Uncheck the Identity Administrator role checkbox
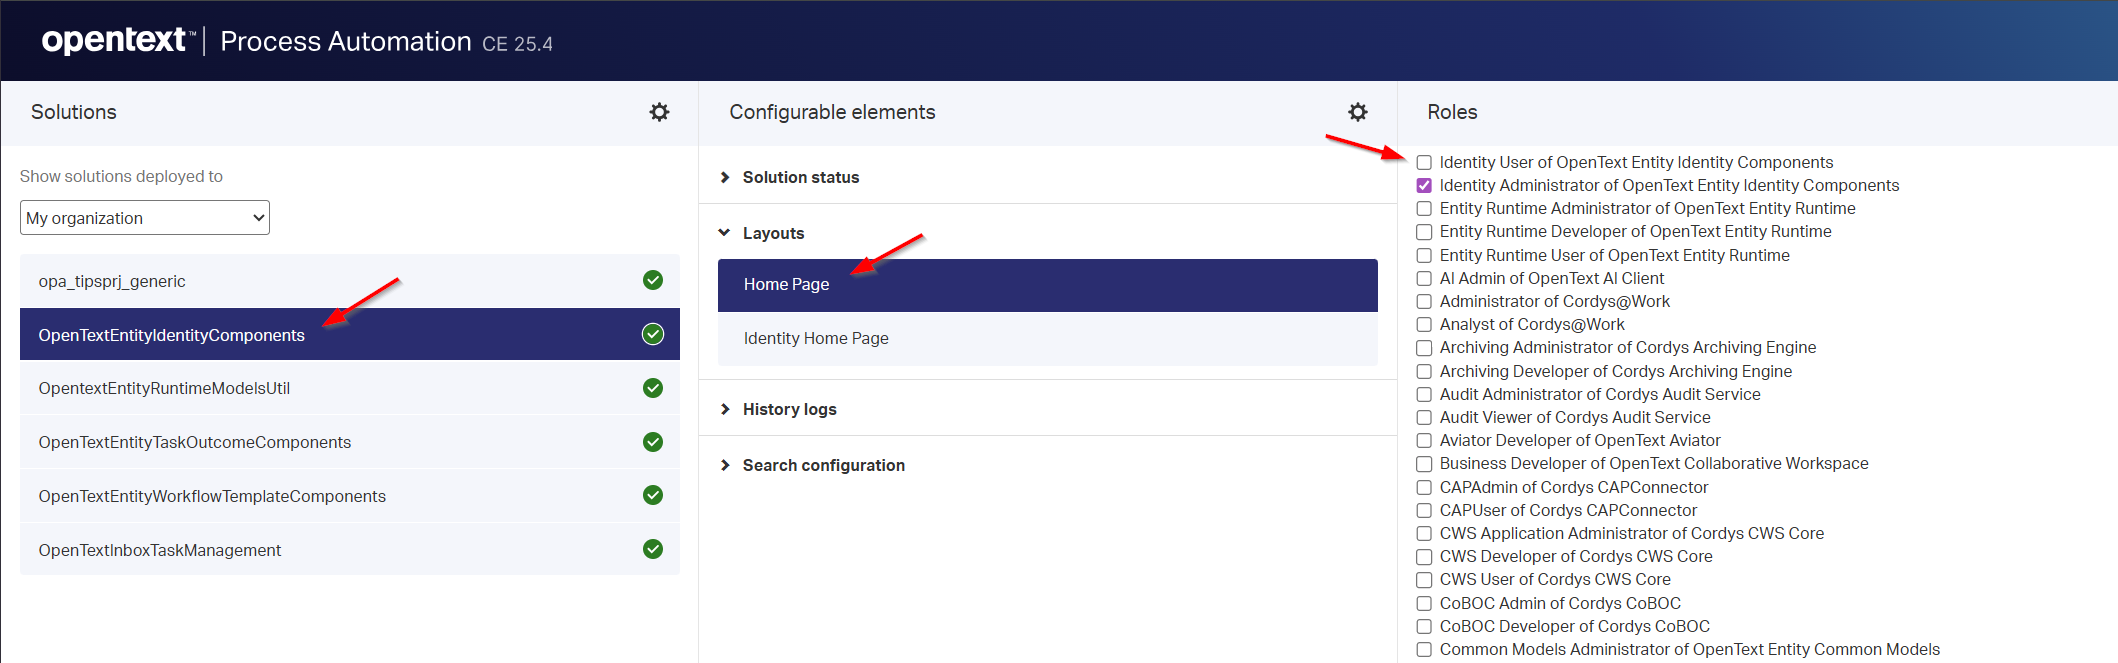 1424,185
